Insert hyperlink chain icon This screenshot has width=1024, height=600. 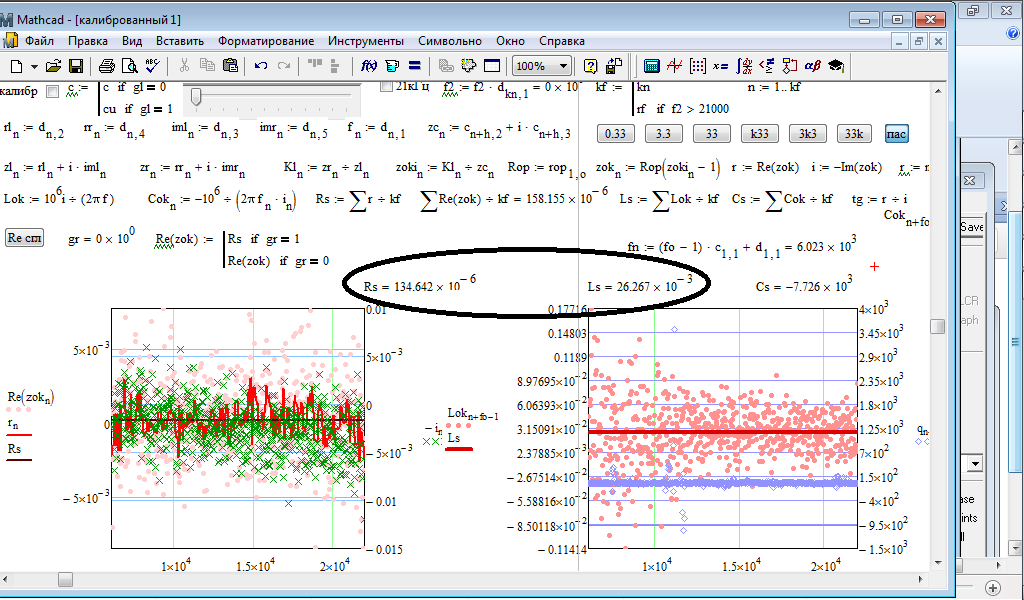point(446,66)
